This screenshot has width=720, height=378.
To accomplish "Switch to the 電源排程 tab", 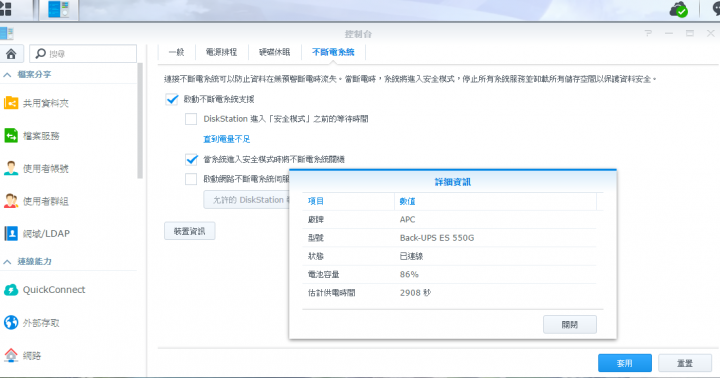I will [x=221, y=52].
